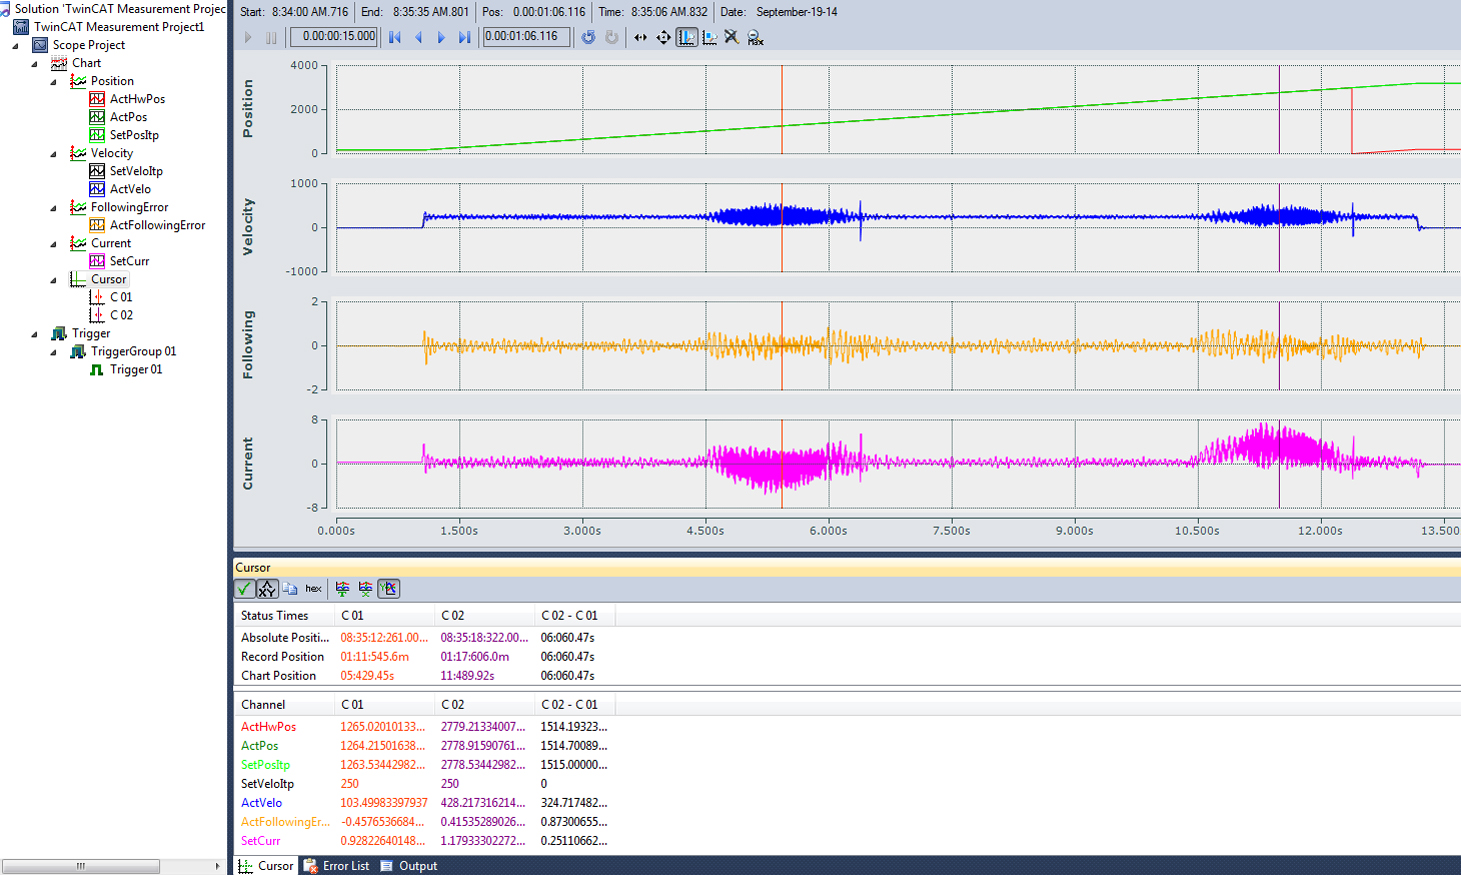Screen dimensions: 1461x875
Task: Click the Trigger 01 icon in the tree
Action: 97,370
